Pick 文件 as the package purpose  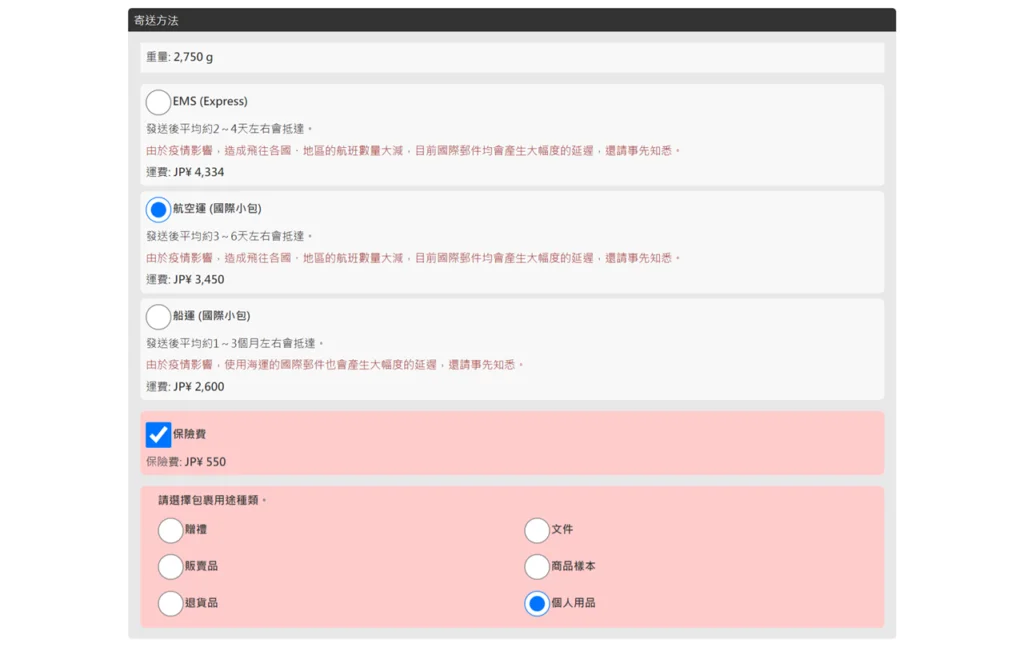(537, 530)
